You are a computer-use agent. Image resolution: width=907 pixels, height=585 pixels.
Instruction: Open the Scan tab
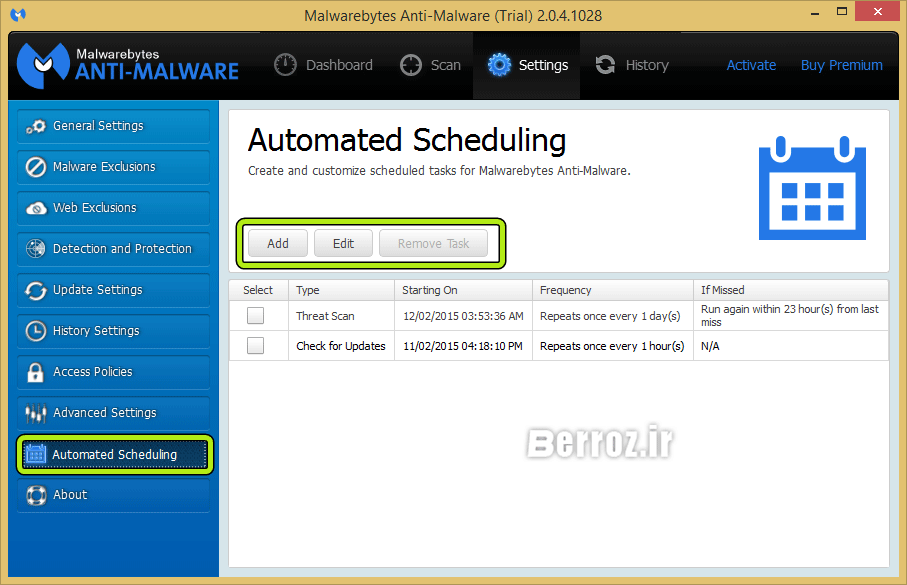tap(430, 65)
